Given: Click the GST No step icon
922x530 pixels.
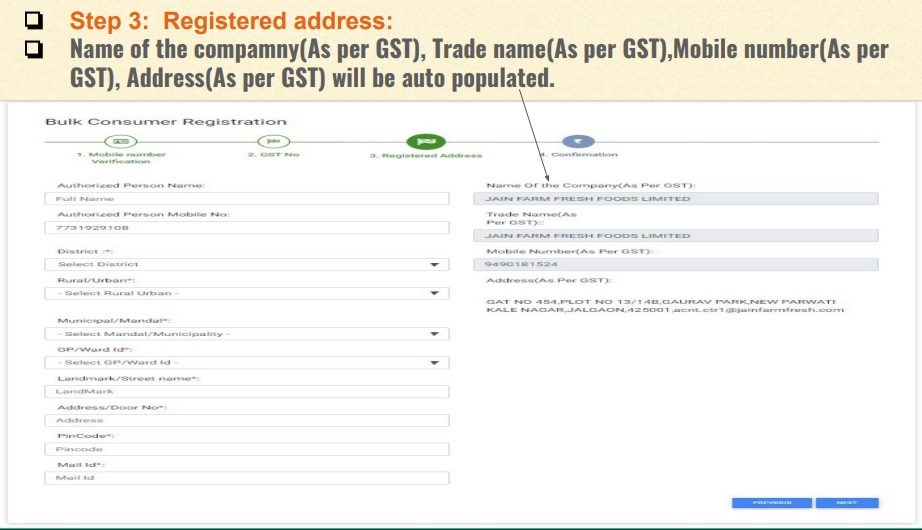Looking at the screenshot, I should click(x=273, y=141).
